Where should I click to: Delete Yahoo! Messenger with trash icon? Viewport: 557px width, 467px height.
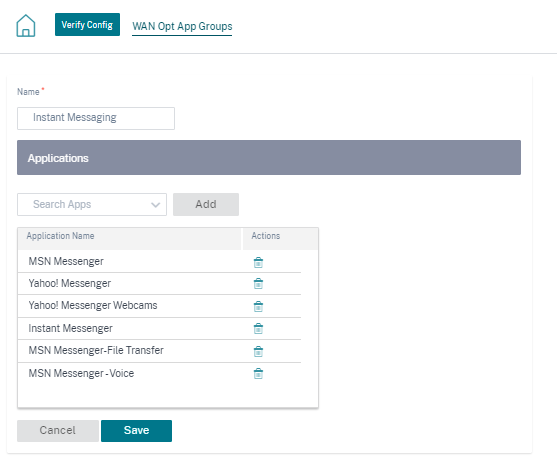258,284
